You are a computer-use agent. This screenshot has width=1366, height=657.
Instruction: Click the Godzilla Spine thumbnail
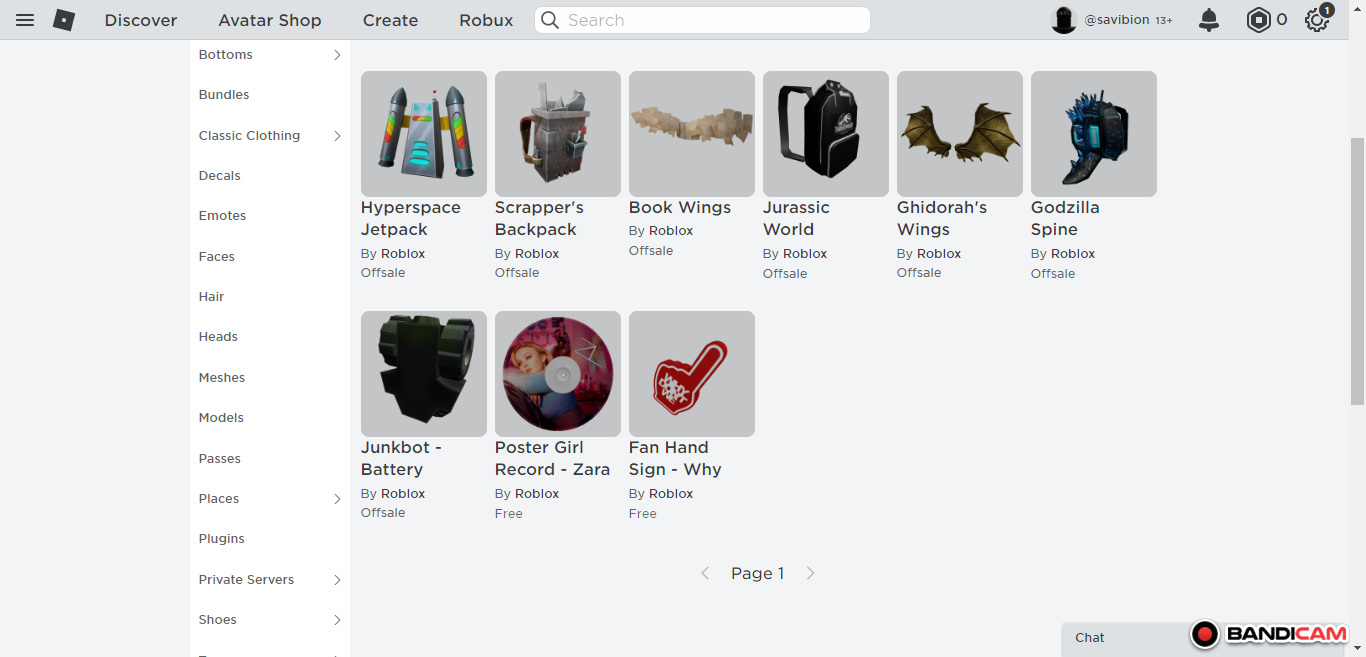click(1093, 134)
